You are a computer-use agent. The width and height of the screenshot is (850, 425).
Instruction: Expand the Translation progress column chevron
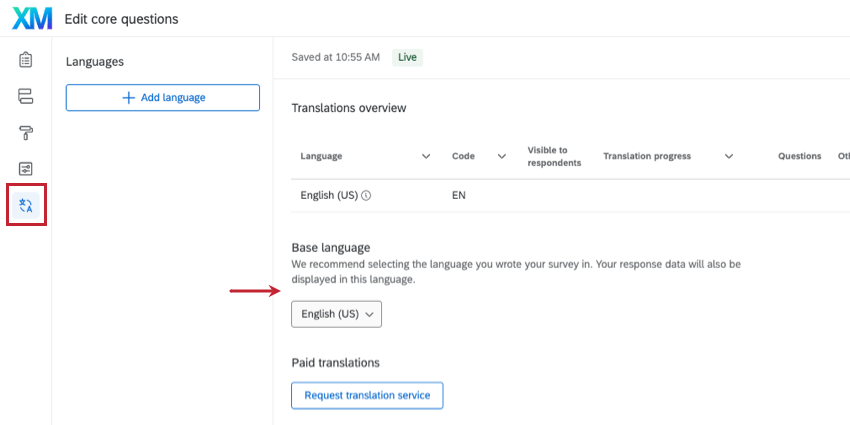729,157
